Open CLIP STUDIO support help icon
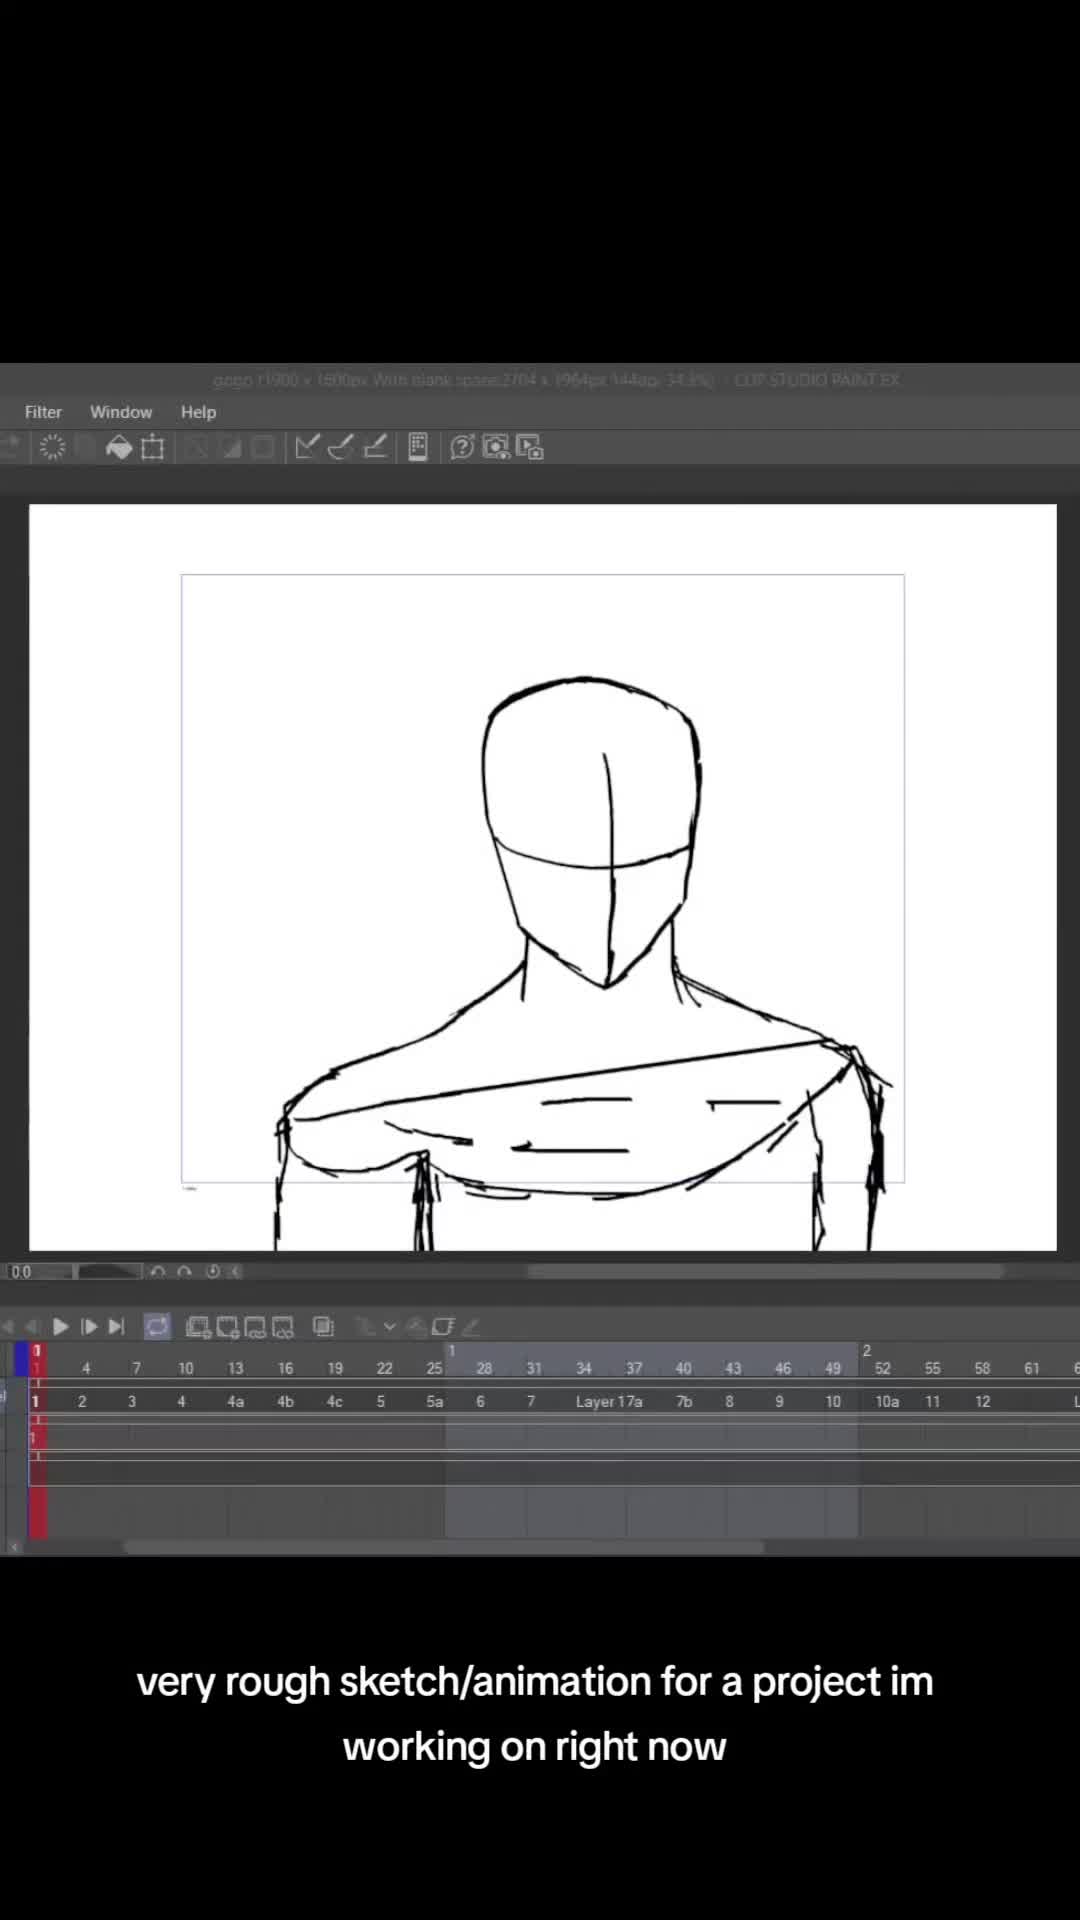This screenshot has height=1920, width=1080. 462,447
